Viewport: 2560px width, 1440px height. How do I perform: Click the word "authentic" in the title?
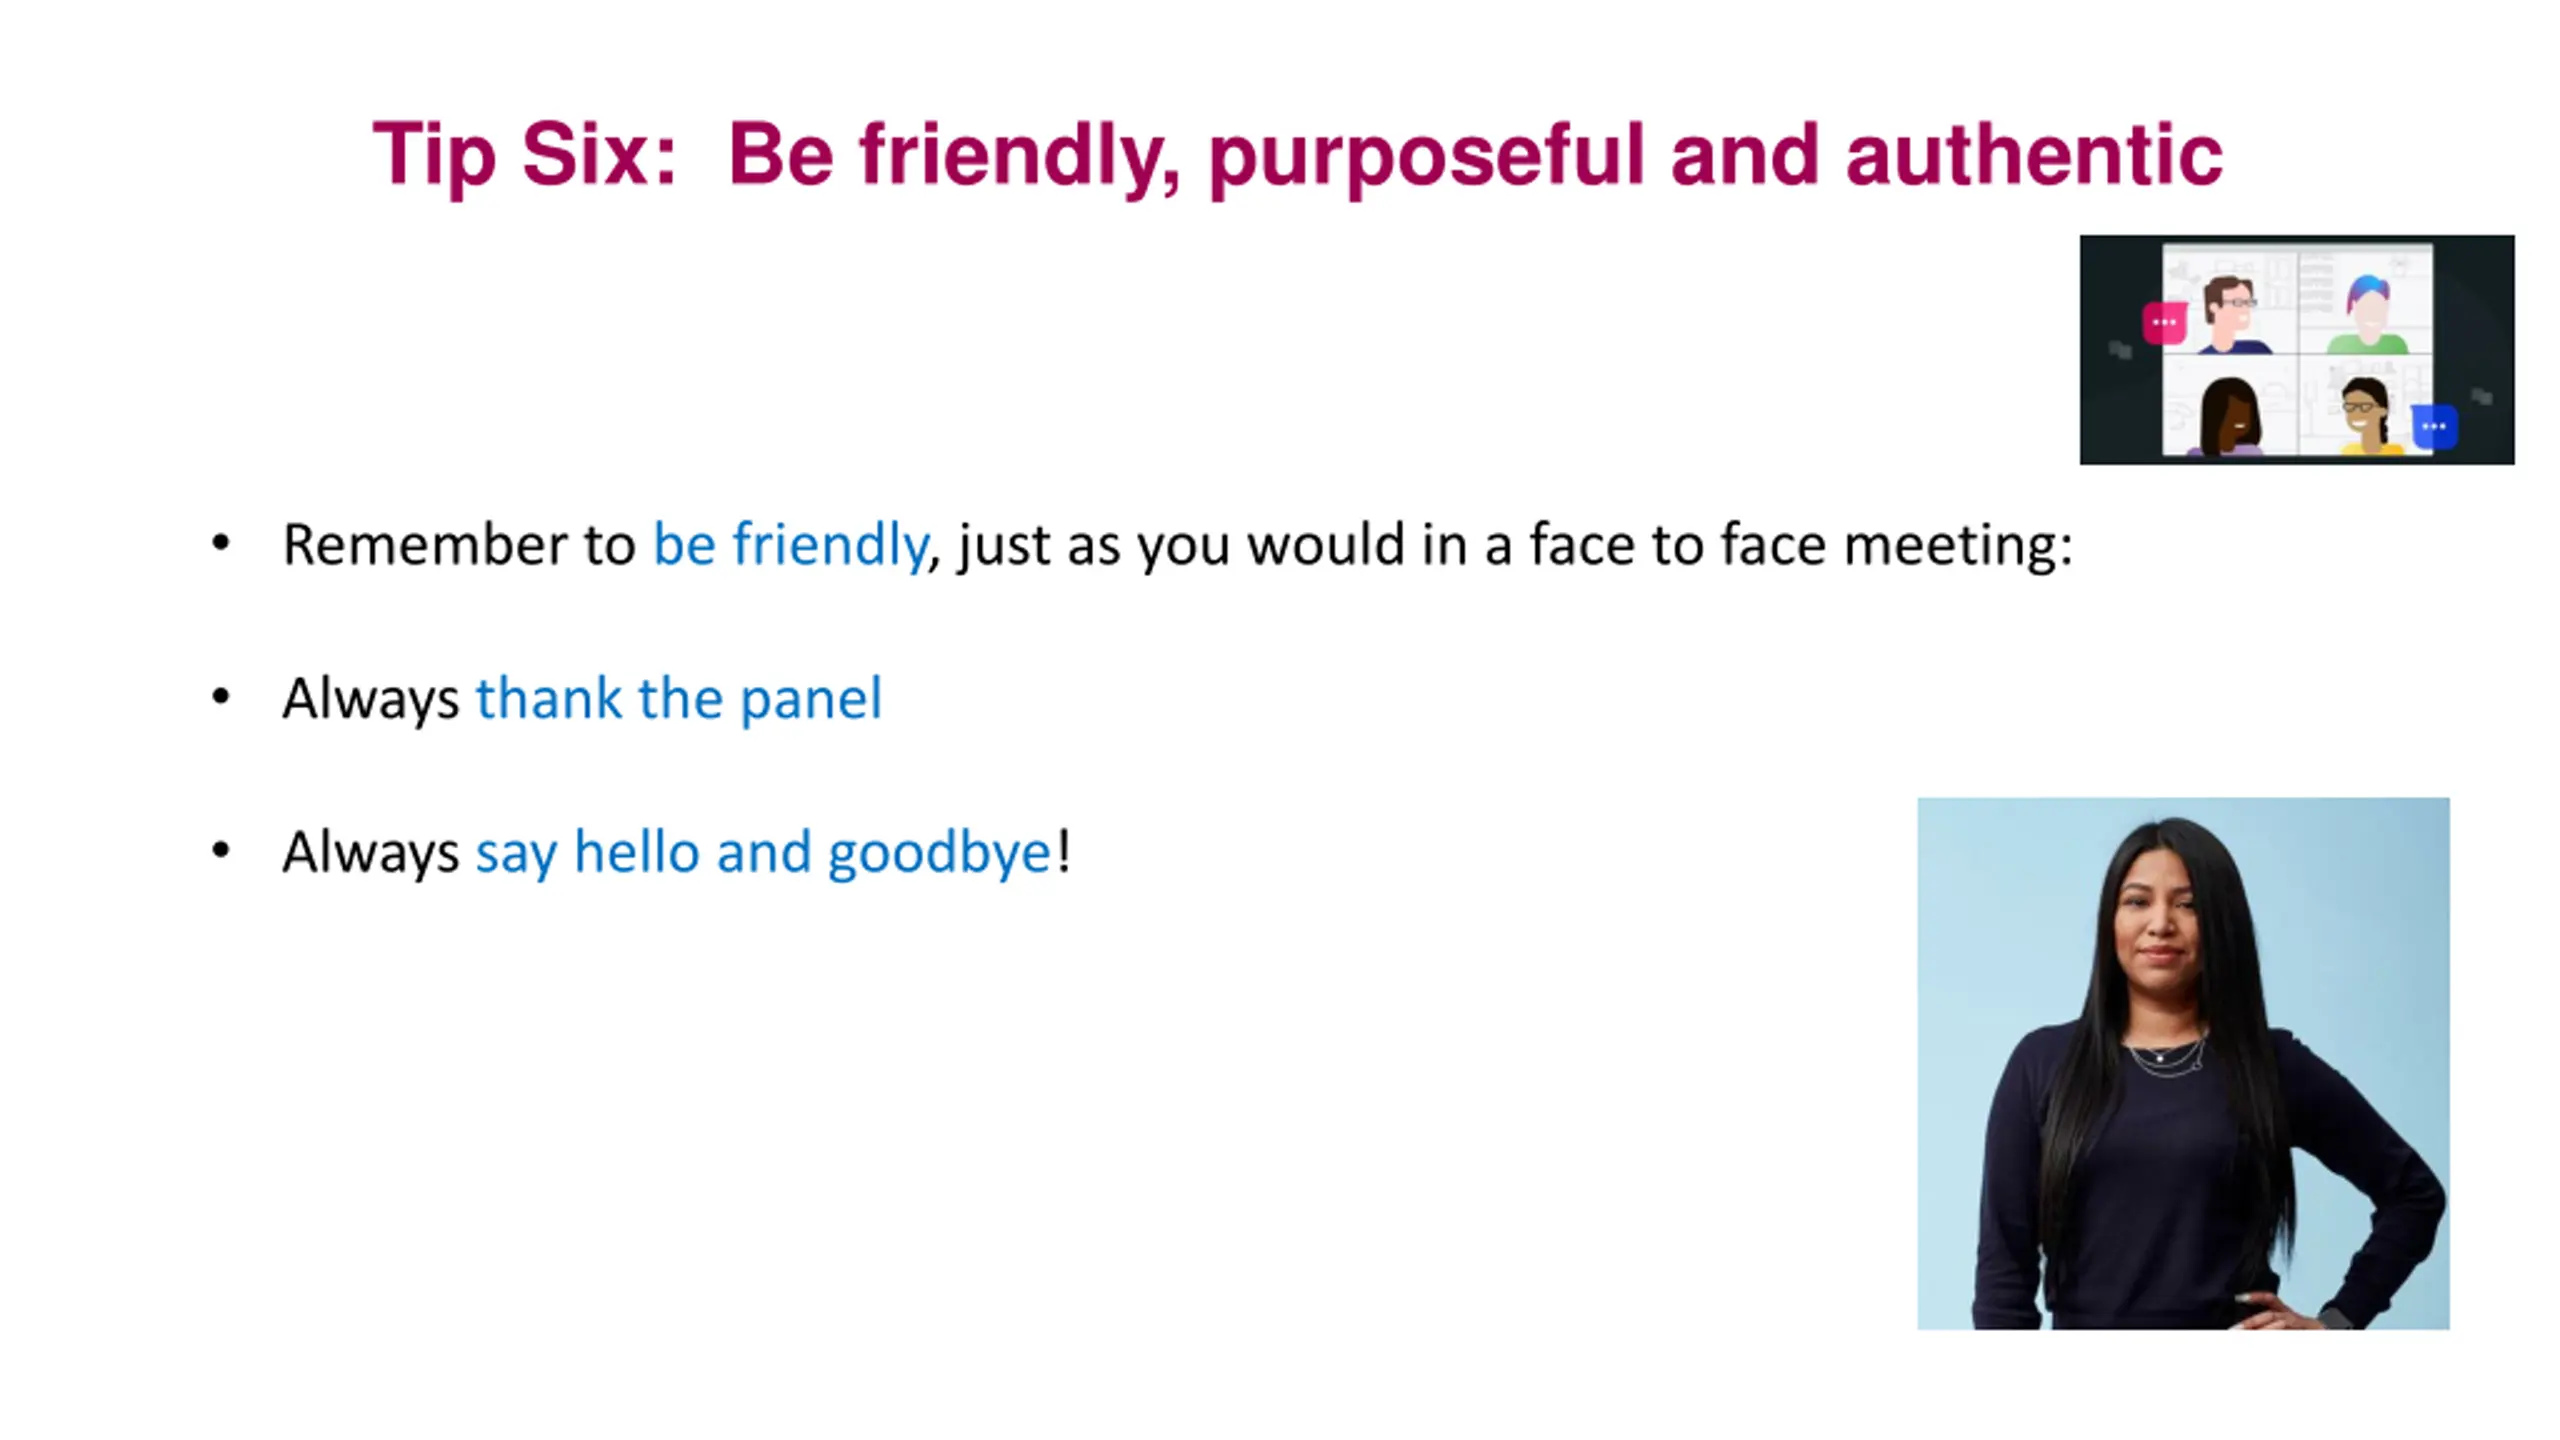[2034, 156]
